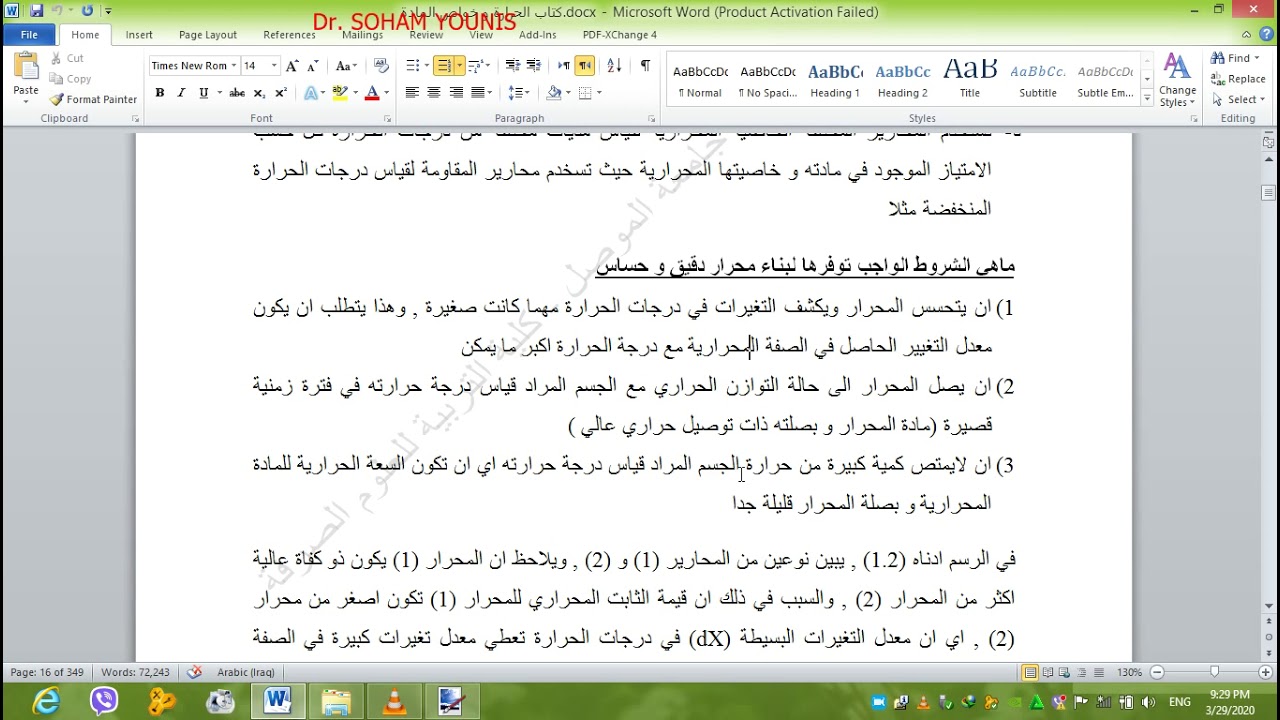Open the Select dropdown in Editing
Viewport: 1280px width, 720px height.
point(1239,99)
